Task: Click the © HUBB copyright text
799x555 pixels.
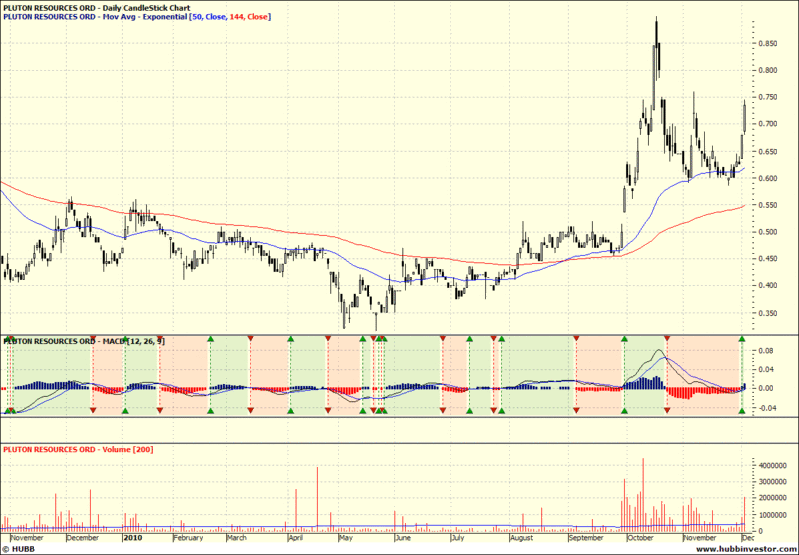Action: (x=19, y=549)
